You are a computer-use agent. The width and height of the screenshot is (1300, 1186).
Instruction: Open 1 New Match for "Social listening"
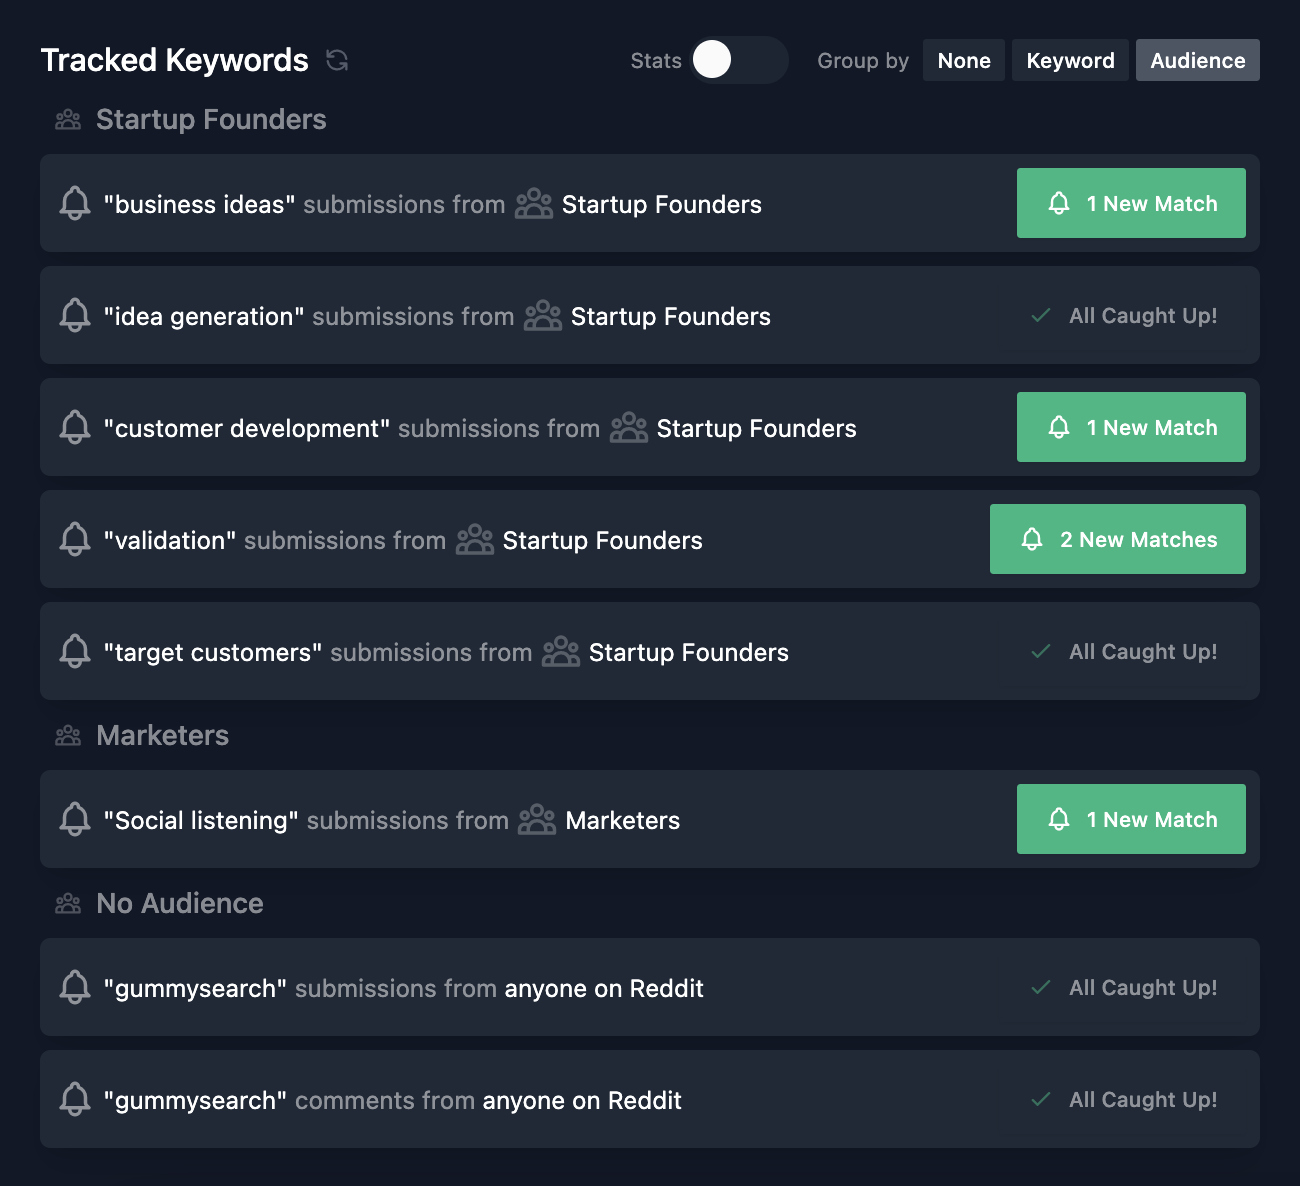tap(1131, 819)
